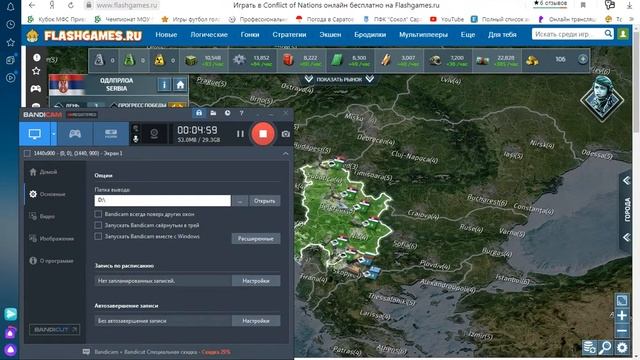640x360 pixels.
Task: Click the output folder path field
Action: (162, 200)
